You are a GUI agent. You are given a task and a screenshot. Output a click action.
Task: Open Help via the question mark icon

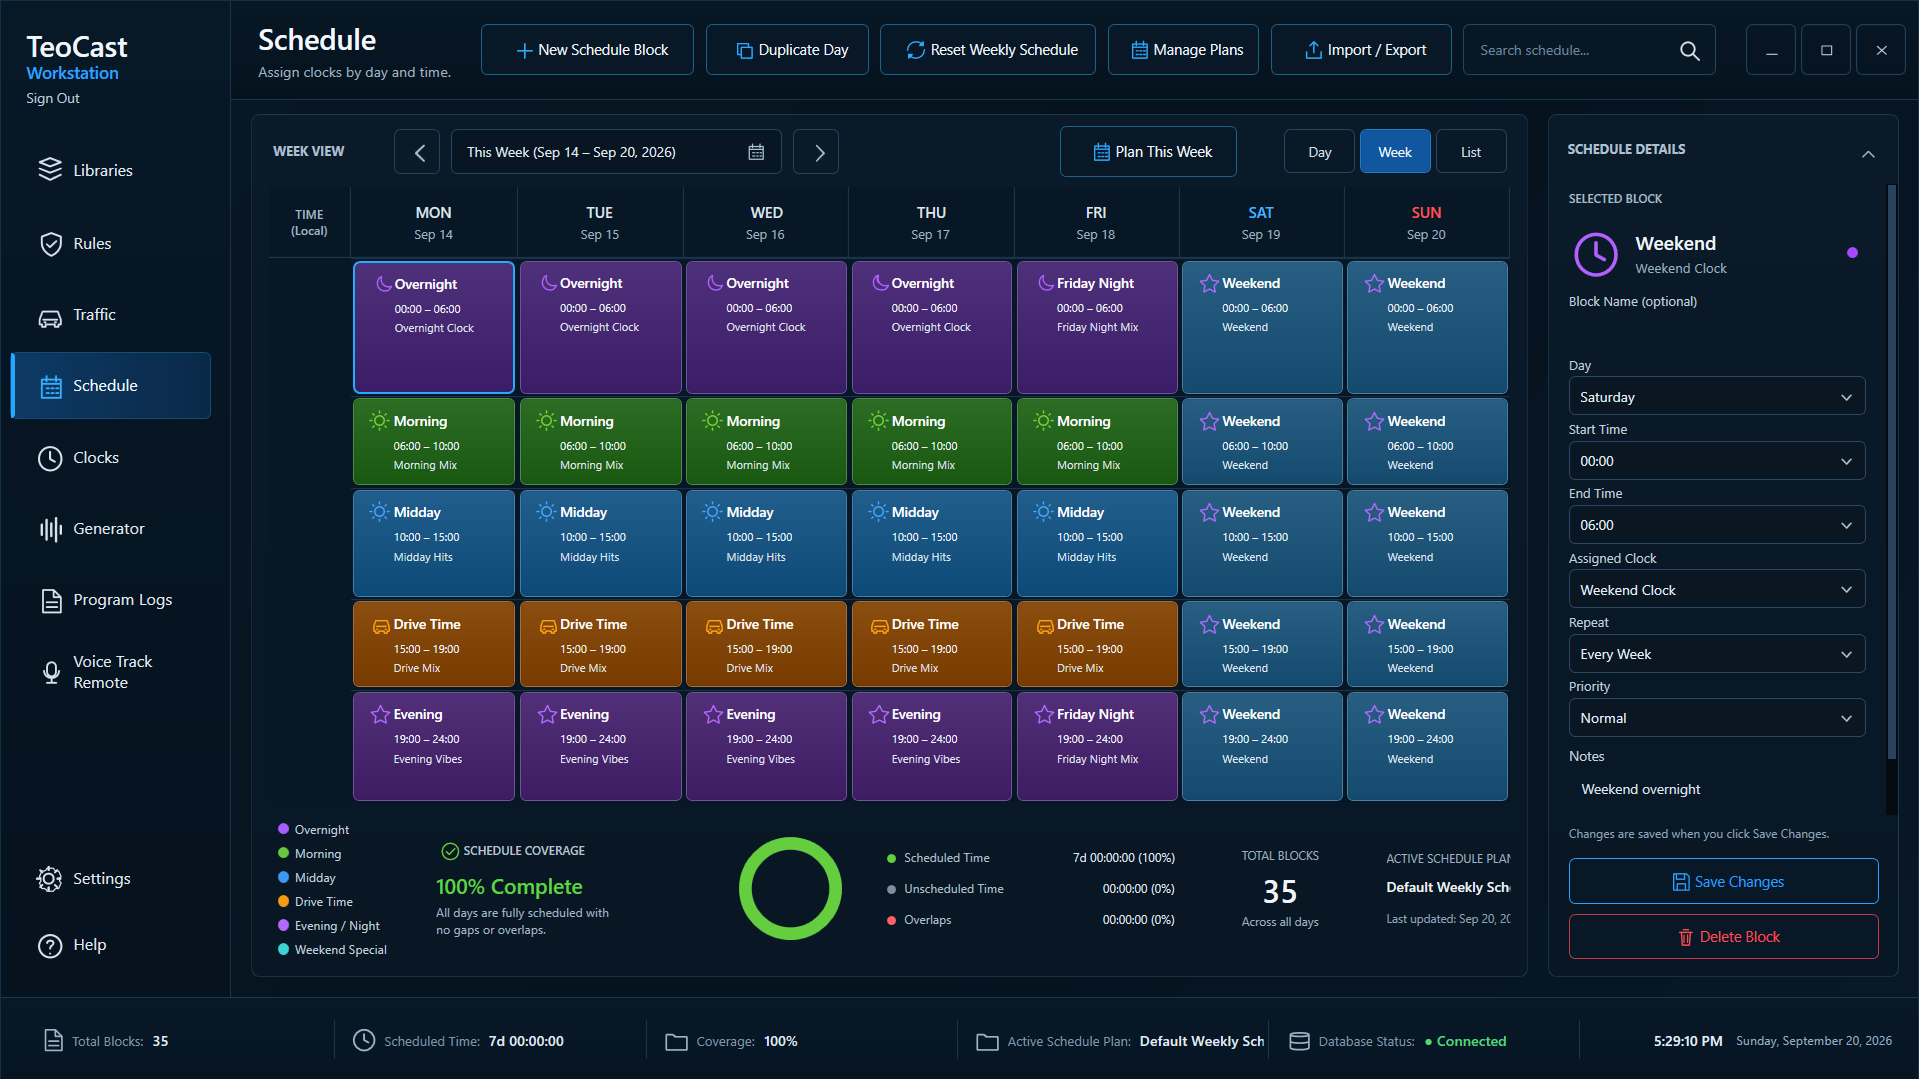pyautogui.click(x=50, y=945)
